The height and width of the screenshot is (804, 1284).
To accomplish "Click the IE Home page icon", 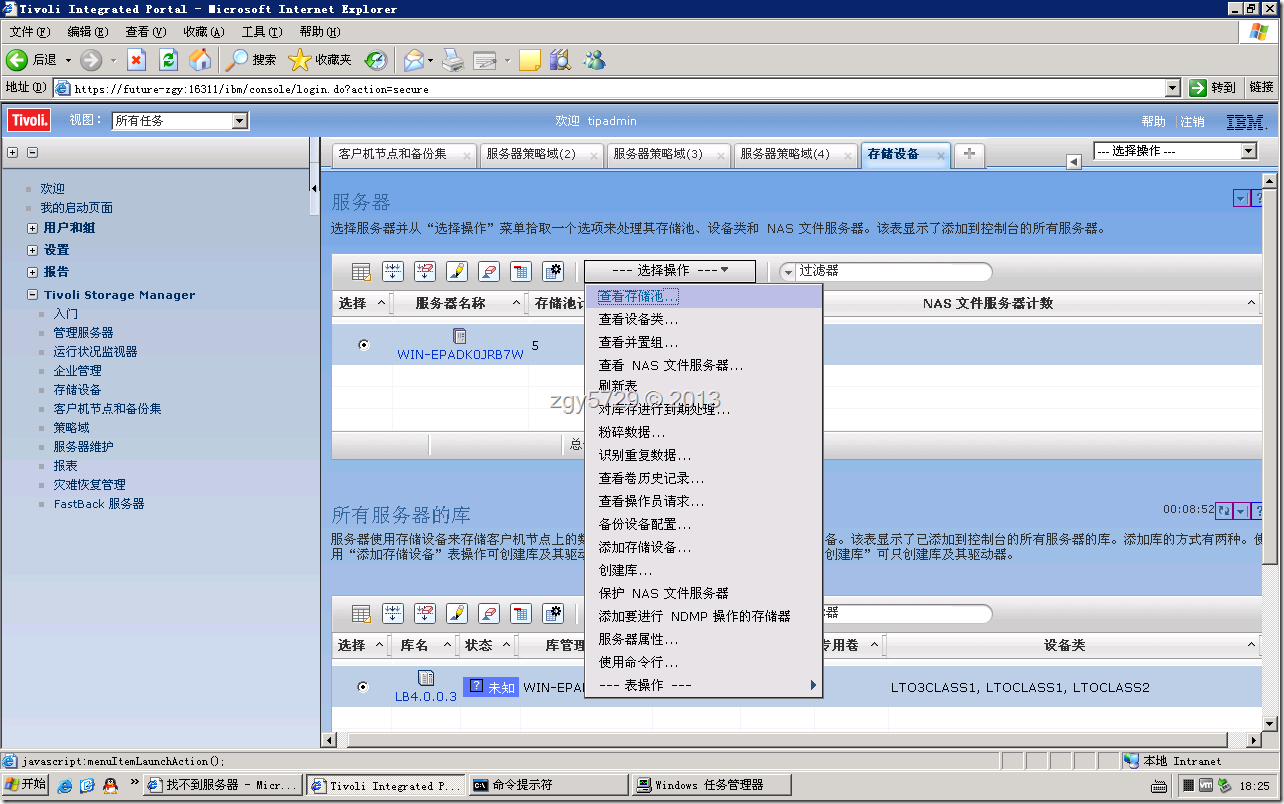I will (201, 60).
